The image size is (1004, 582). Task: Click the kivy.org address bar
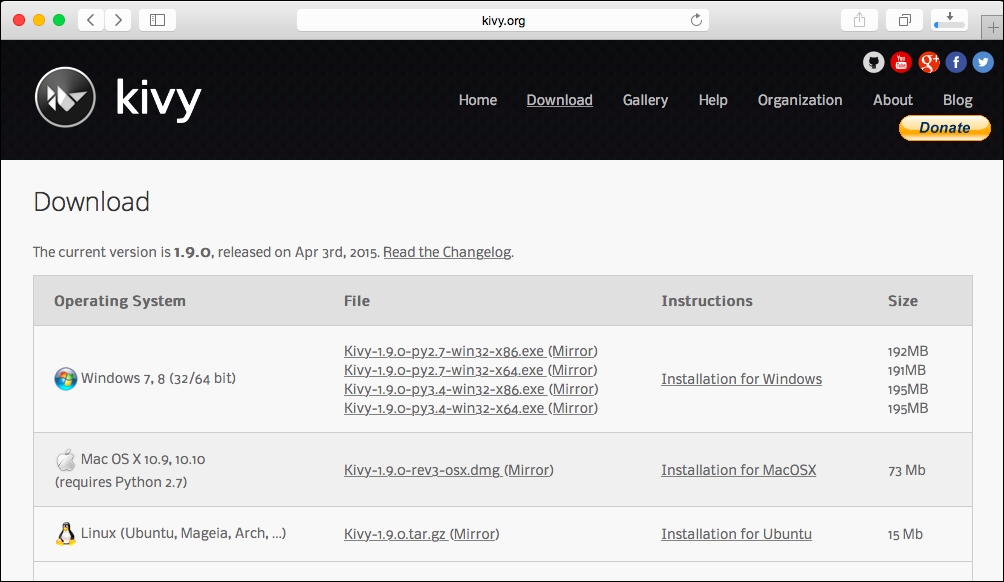point(503,20)
